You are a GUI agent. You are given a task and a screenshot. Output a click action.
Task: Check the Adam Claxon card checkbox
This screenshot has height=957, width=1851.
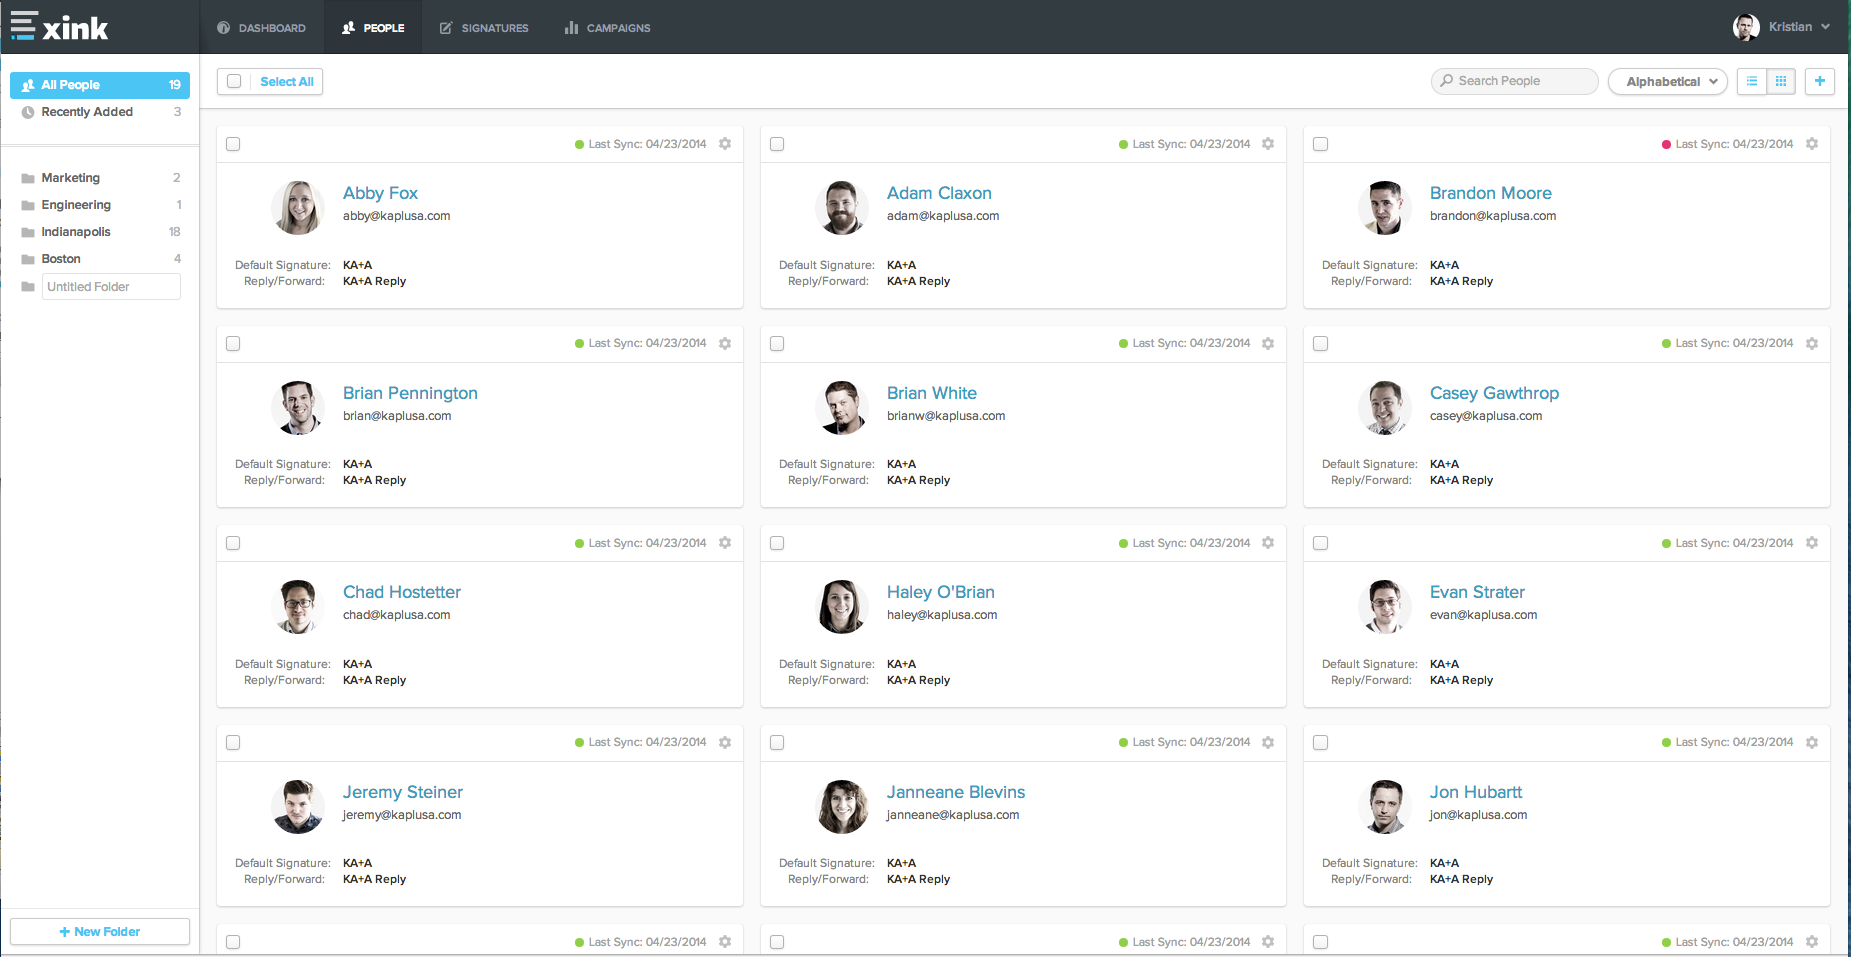click(777, 144)
